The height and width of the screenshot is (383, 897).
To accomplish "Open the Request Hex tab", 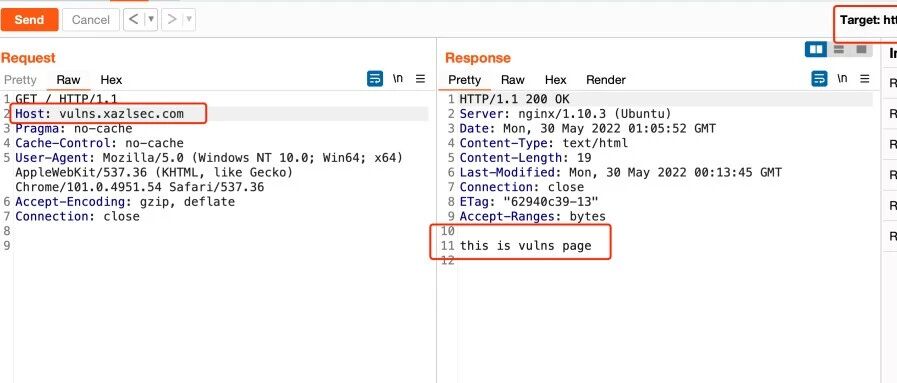I will click(111, 79).
